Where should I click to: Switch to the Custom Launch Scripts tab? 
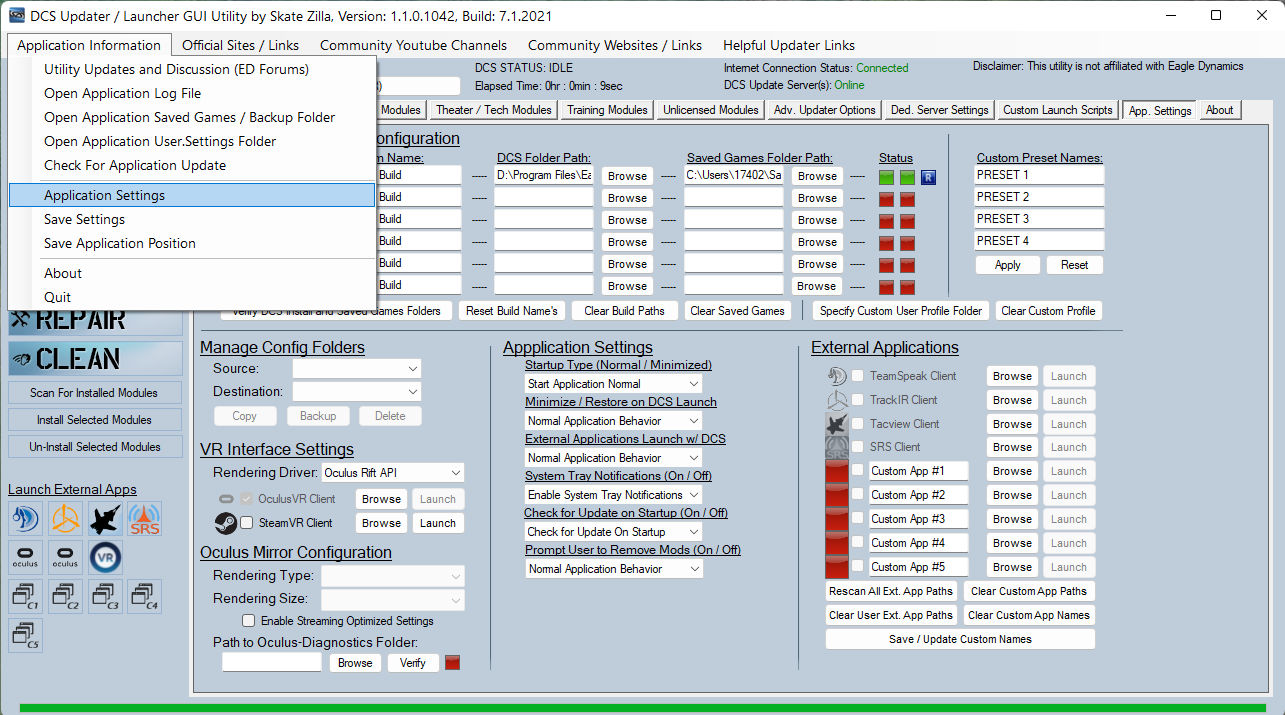(1057, 110)
